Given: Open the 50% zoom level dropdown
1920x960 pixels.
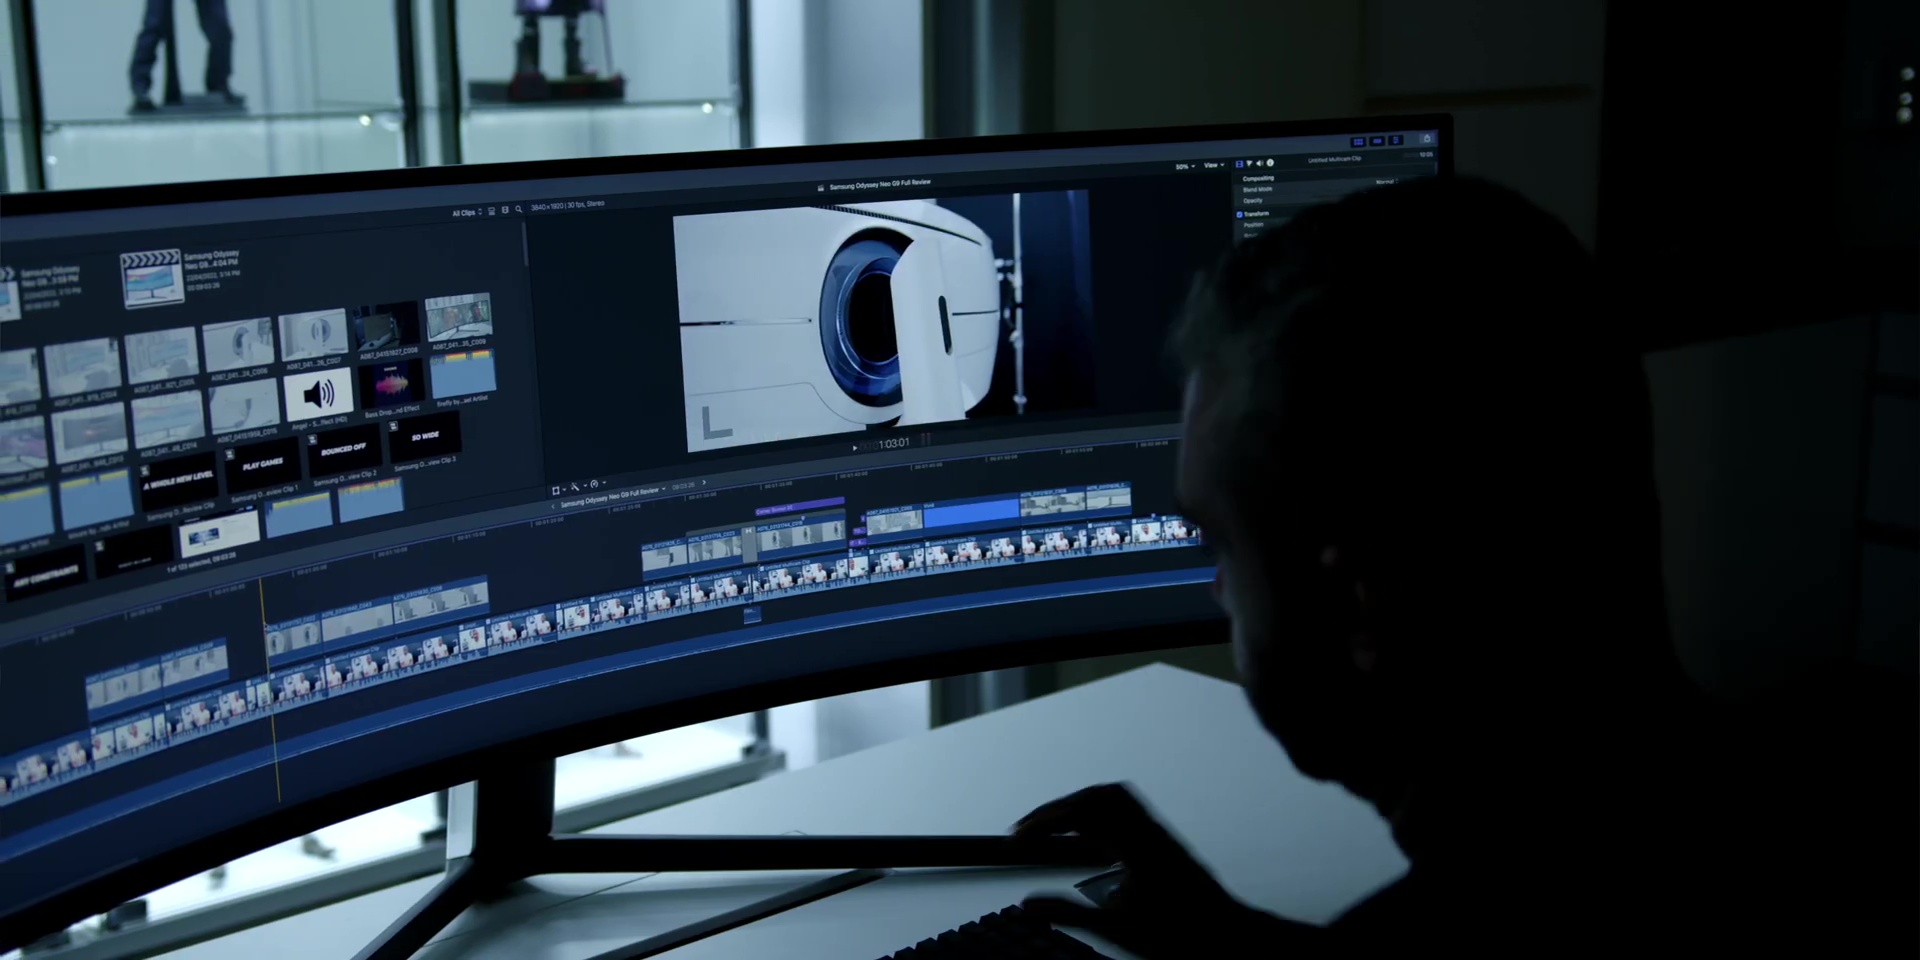Looking at the screenshot, I should click(1185, 166).
